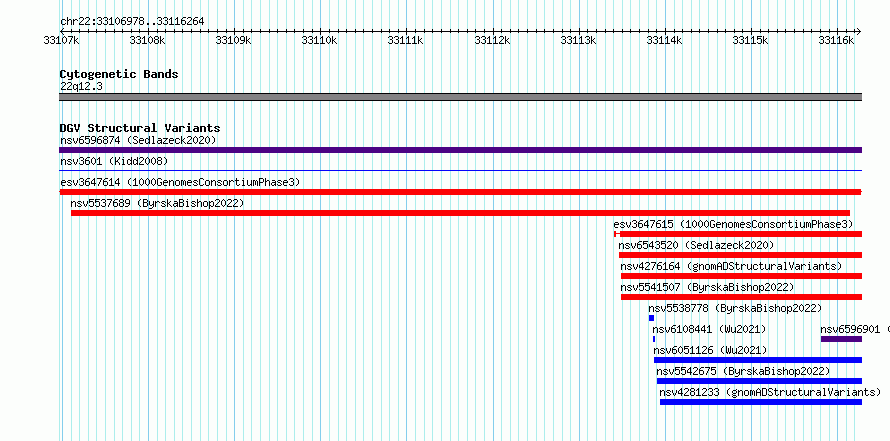Select the dark purple nsv6596901 bar

[841, 339]
